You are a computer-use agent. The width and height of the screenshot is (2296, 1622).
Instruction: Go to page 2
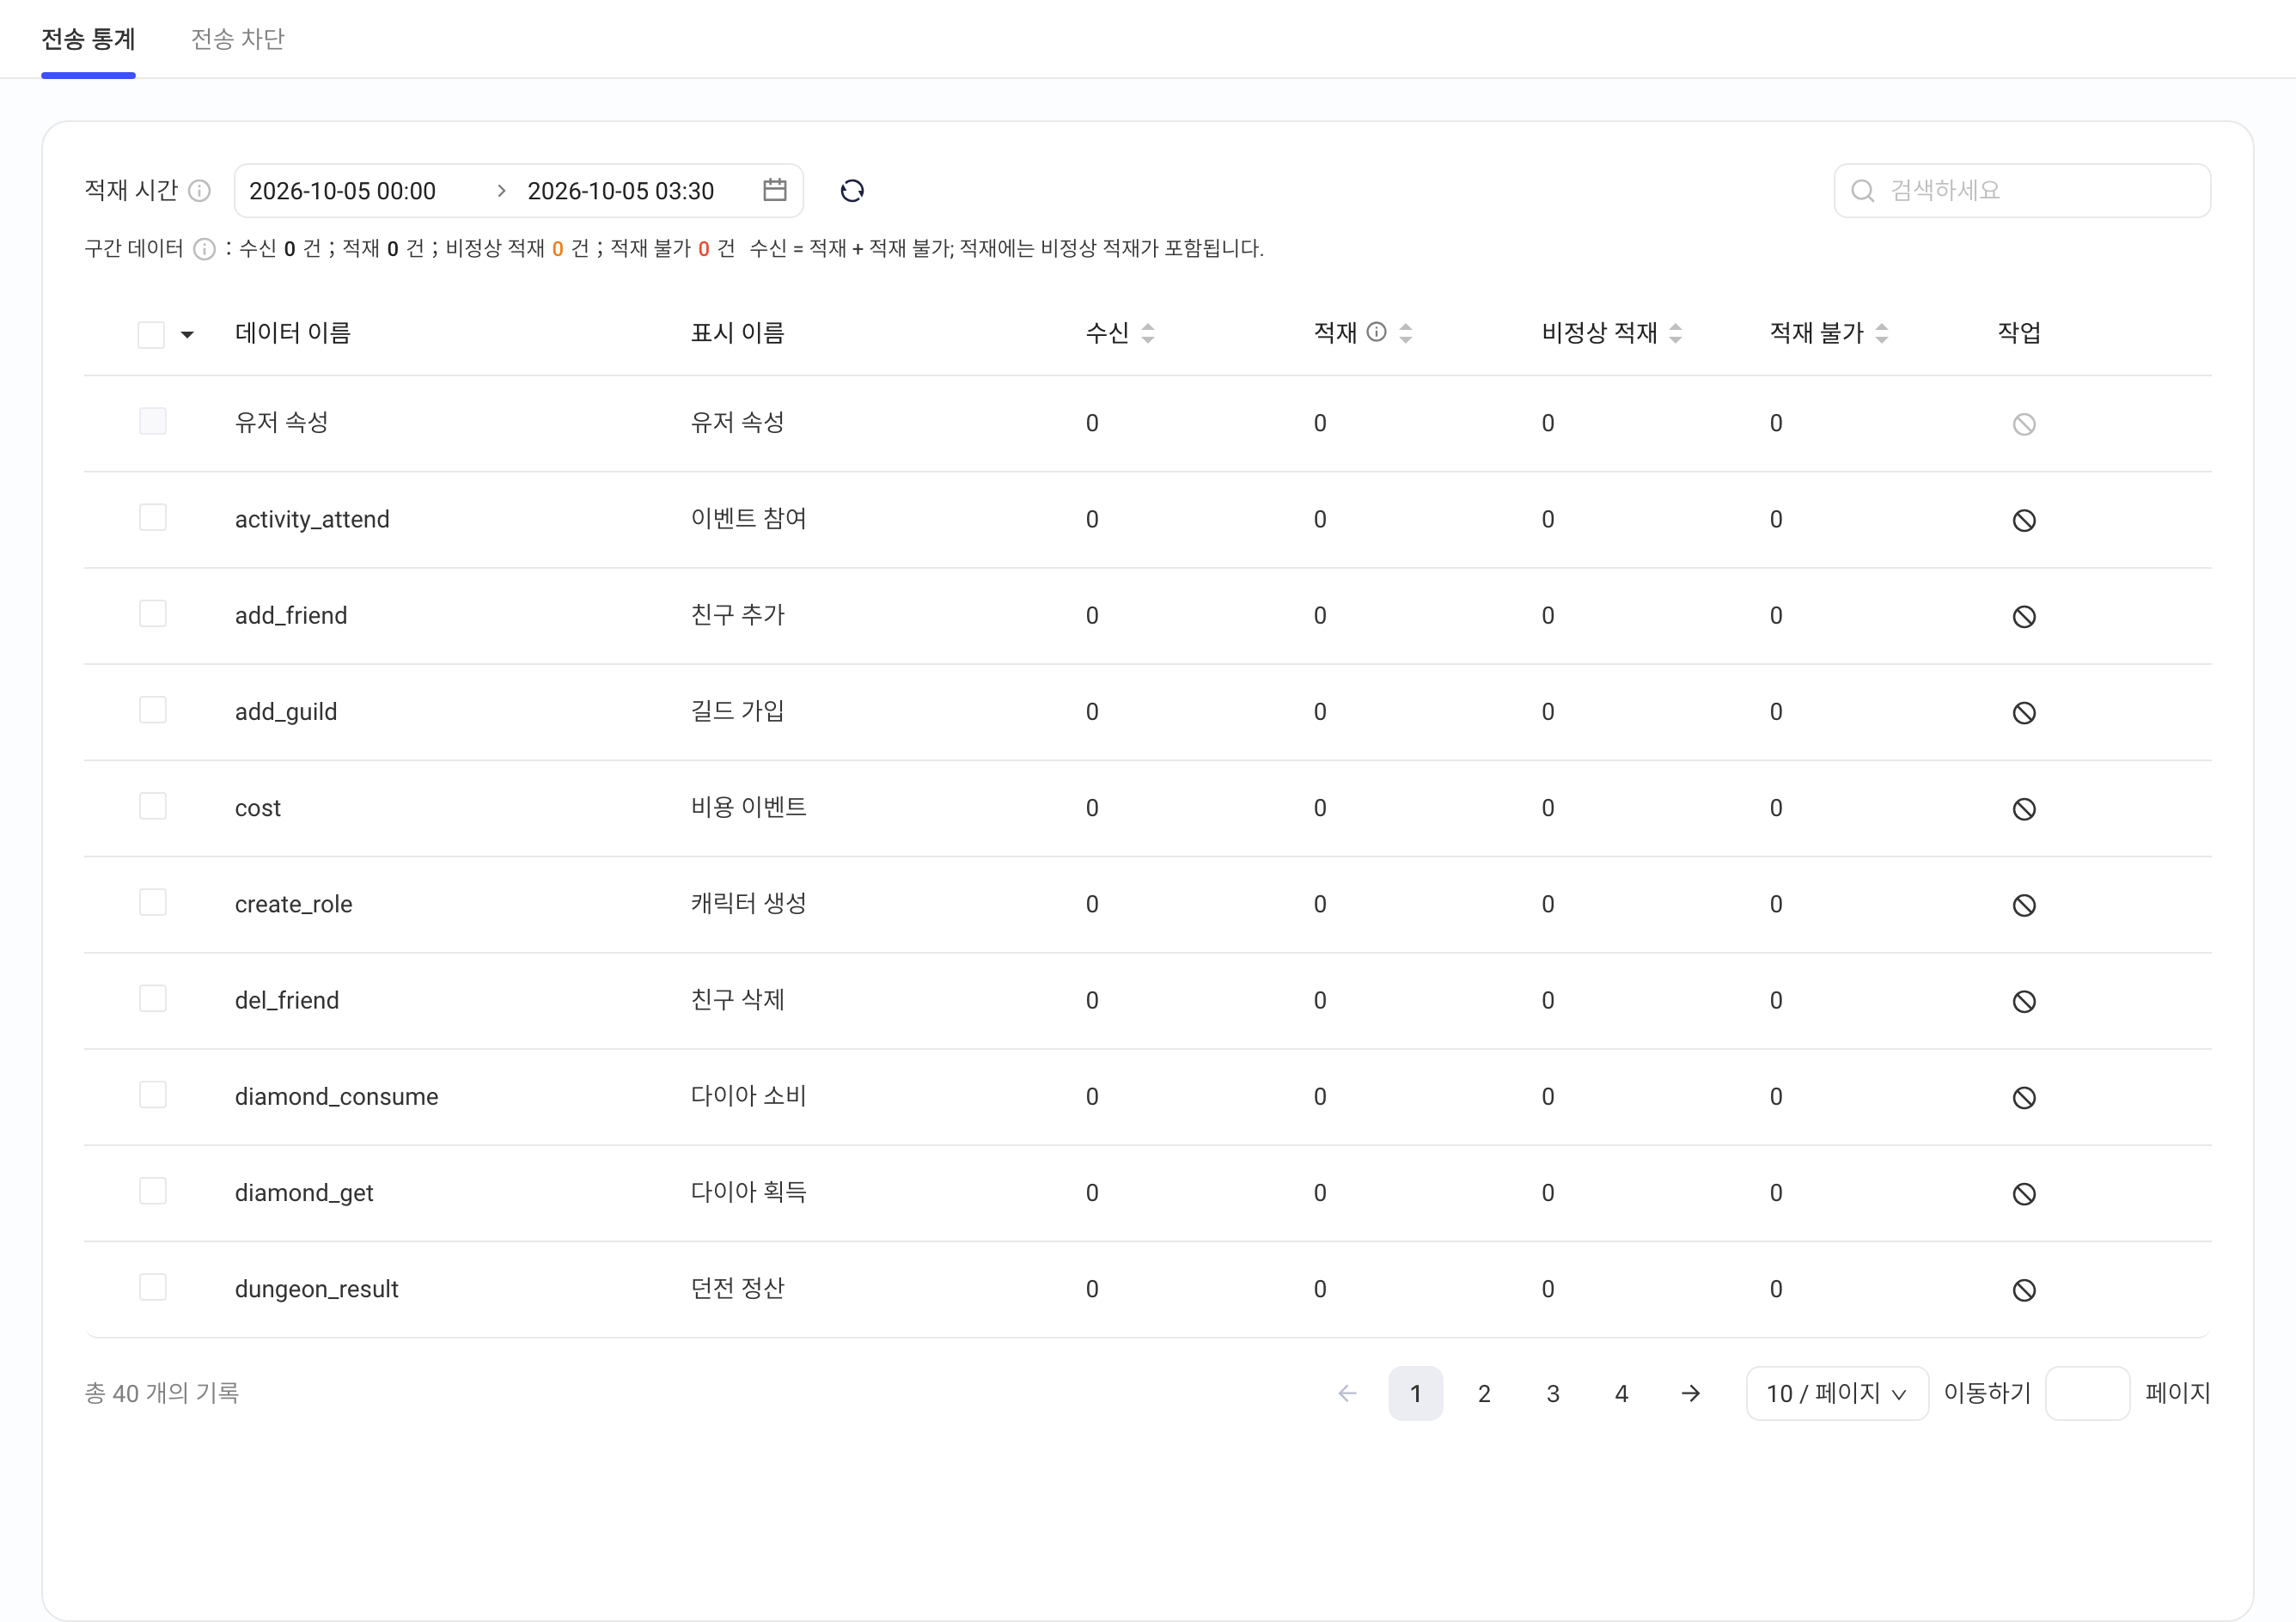(1484, 1393)
